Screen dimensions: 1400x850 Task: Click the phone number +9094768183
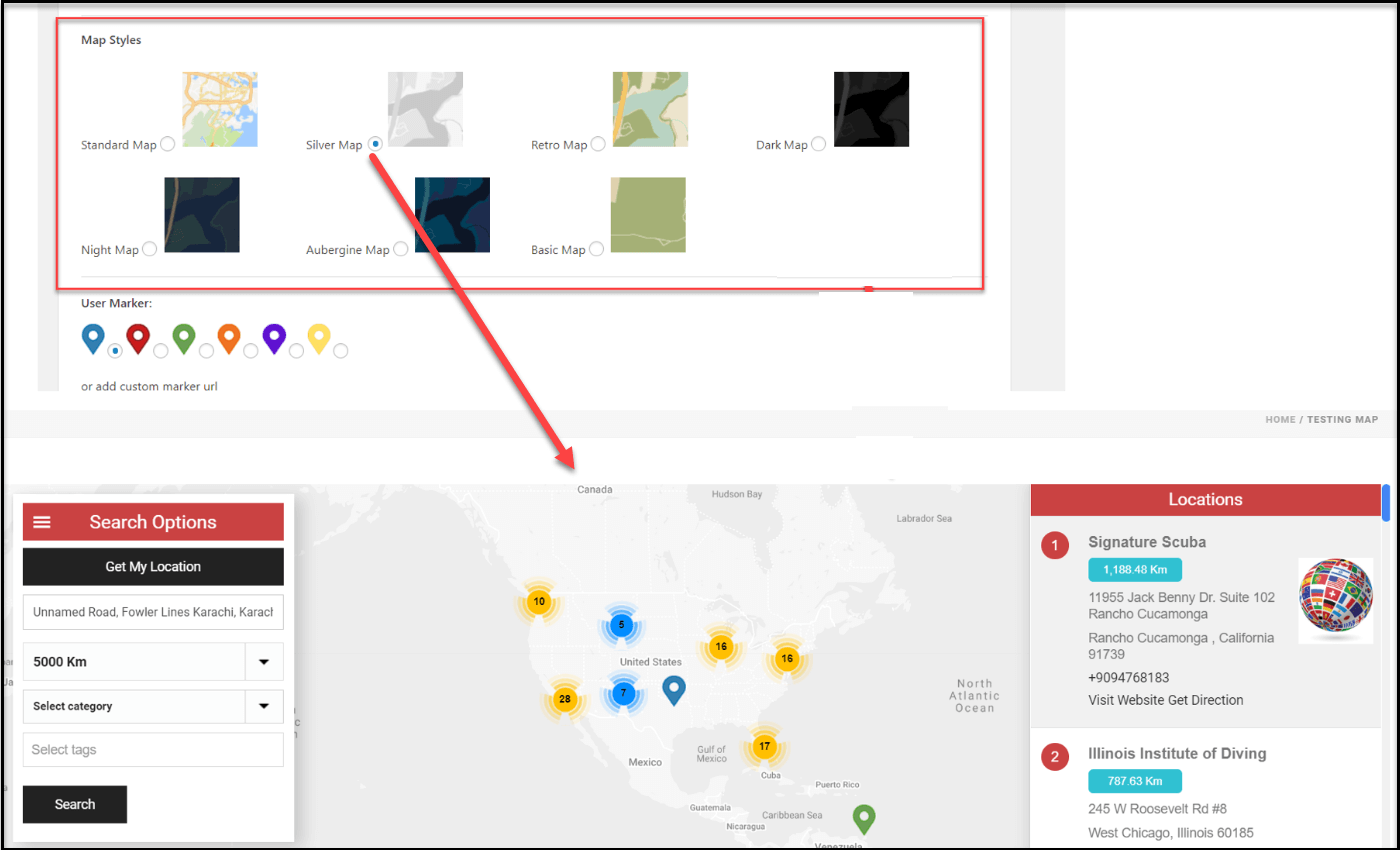(x=1129, y=677)
